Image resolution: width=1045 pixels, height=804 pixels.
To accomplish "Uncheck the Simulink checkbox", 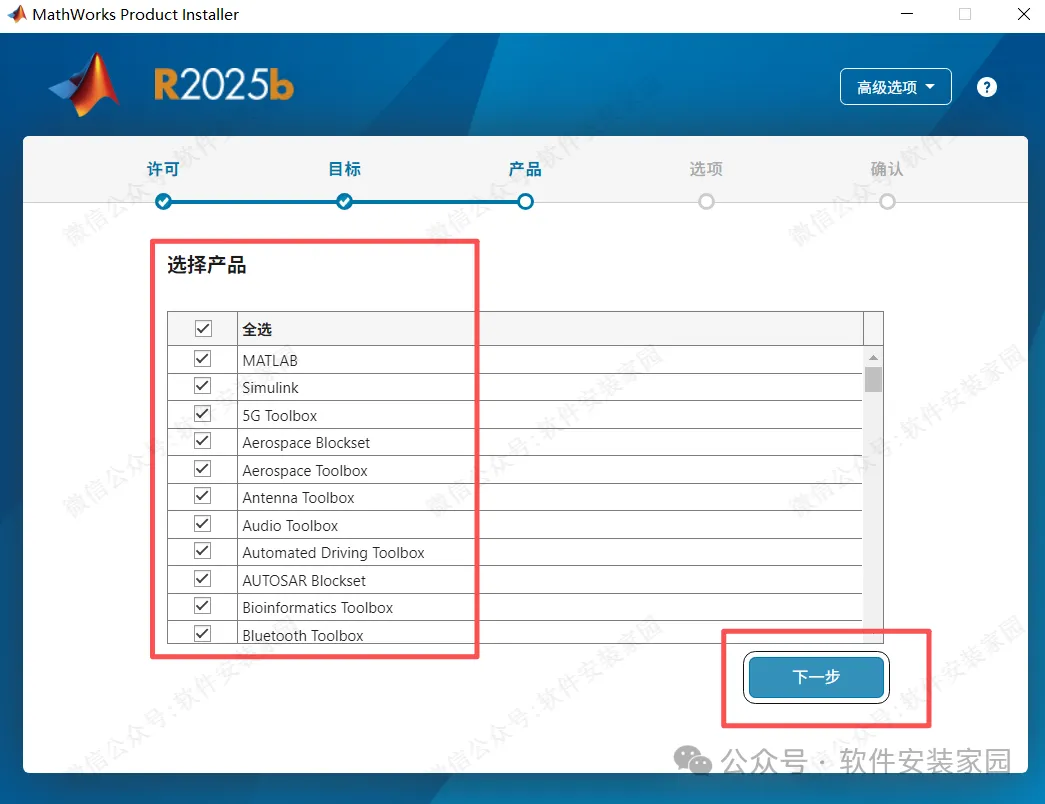I will (x=202, y=386).
